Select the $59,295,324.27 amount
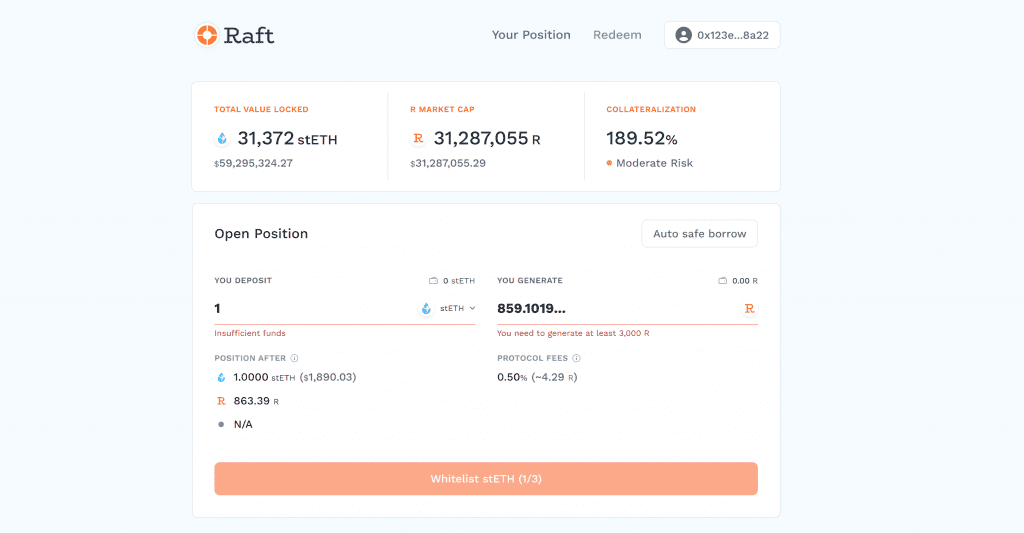The height and width of the screenshot is (533, 1024). pos(253,163)
